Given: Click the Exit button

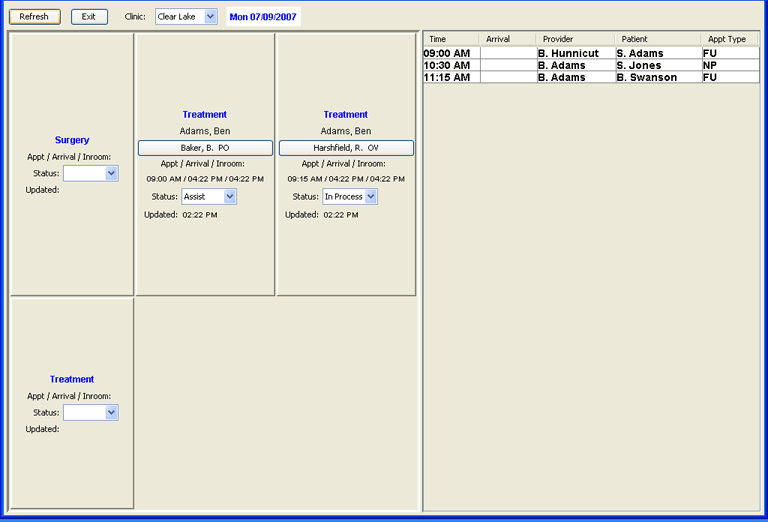Looking at the screenshot, I should 89,17.
